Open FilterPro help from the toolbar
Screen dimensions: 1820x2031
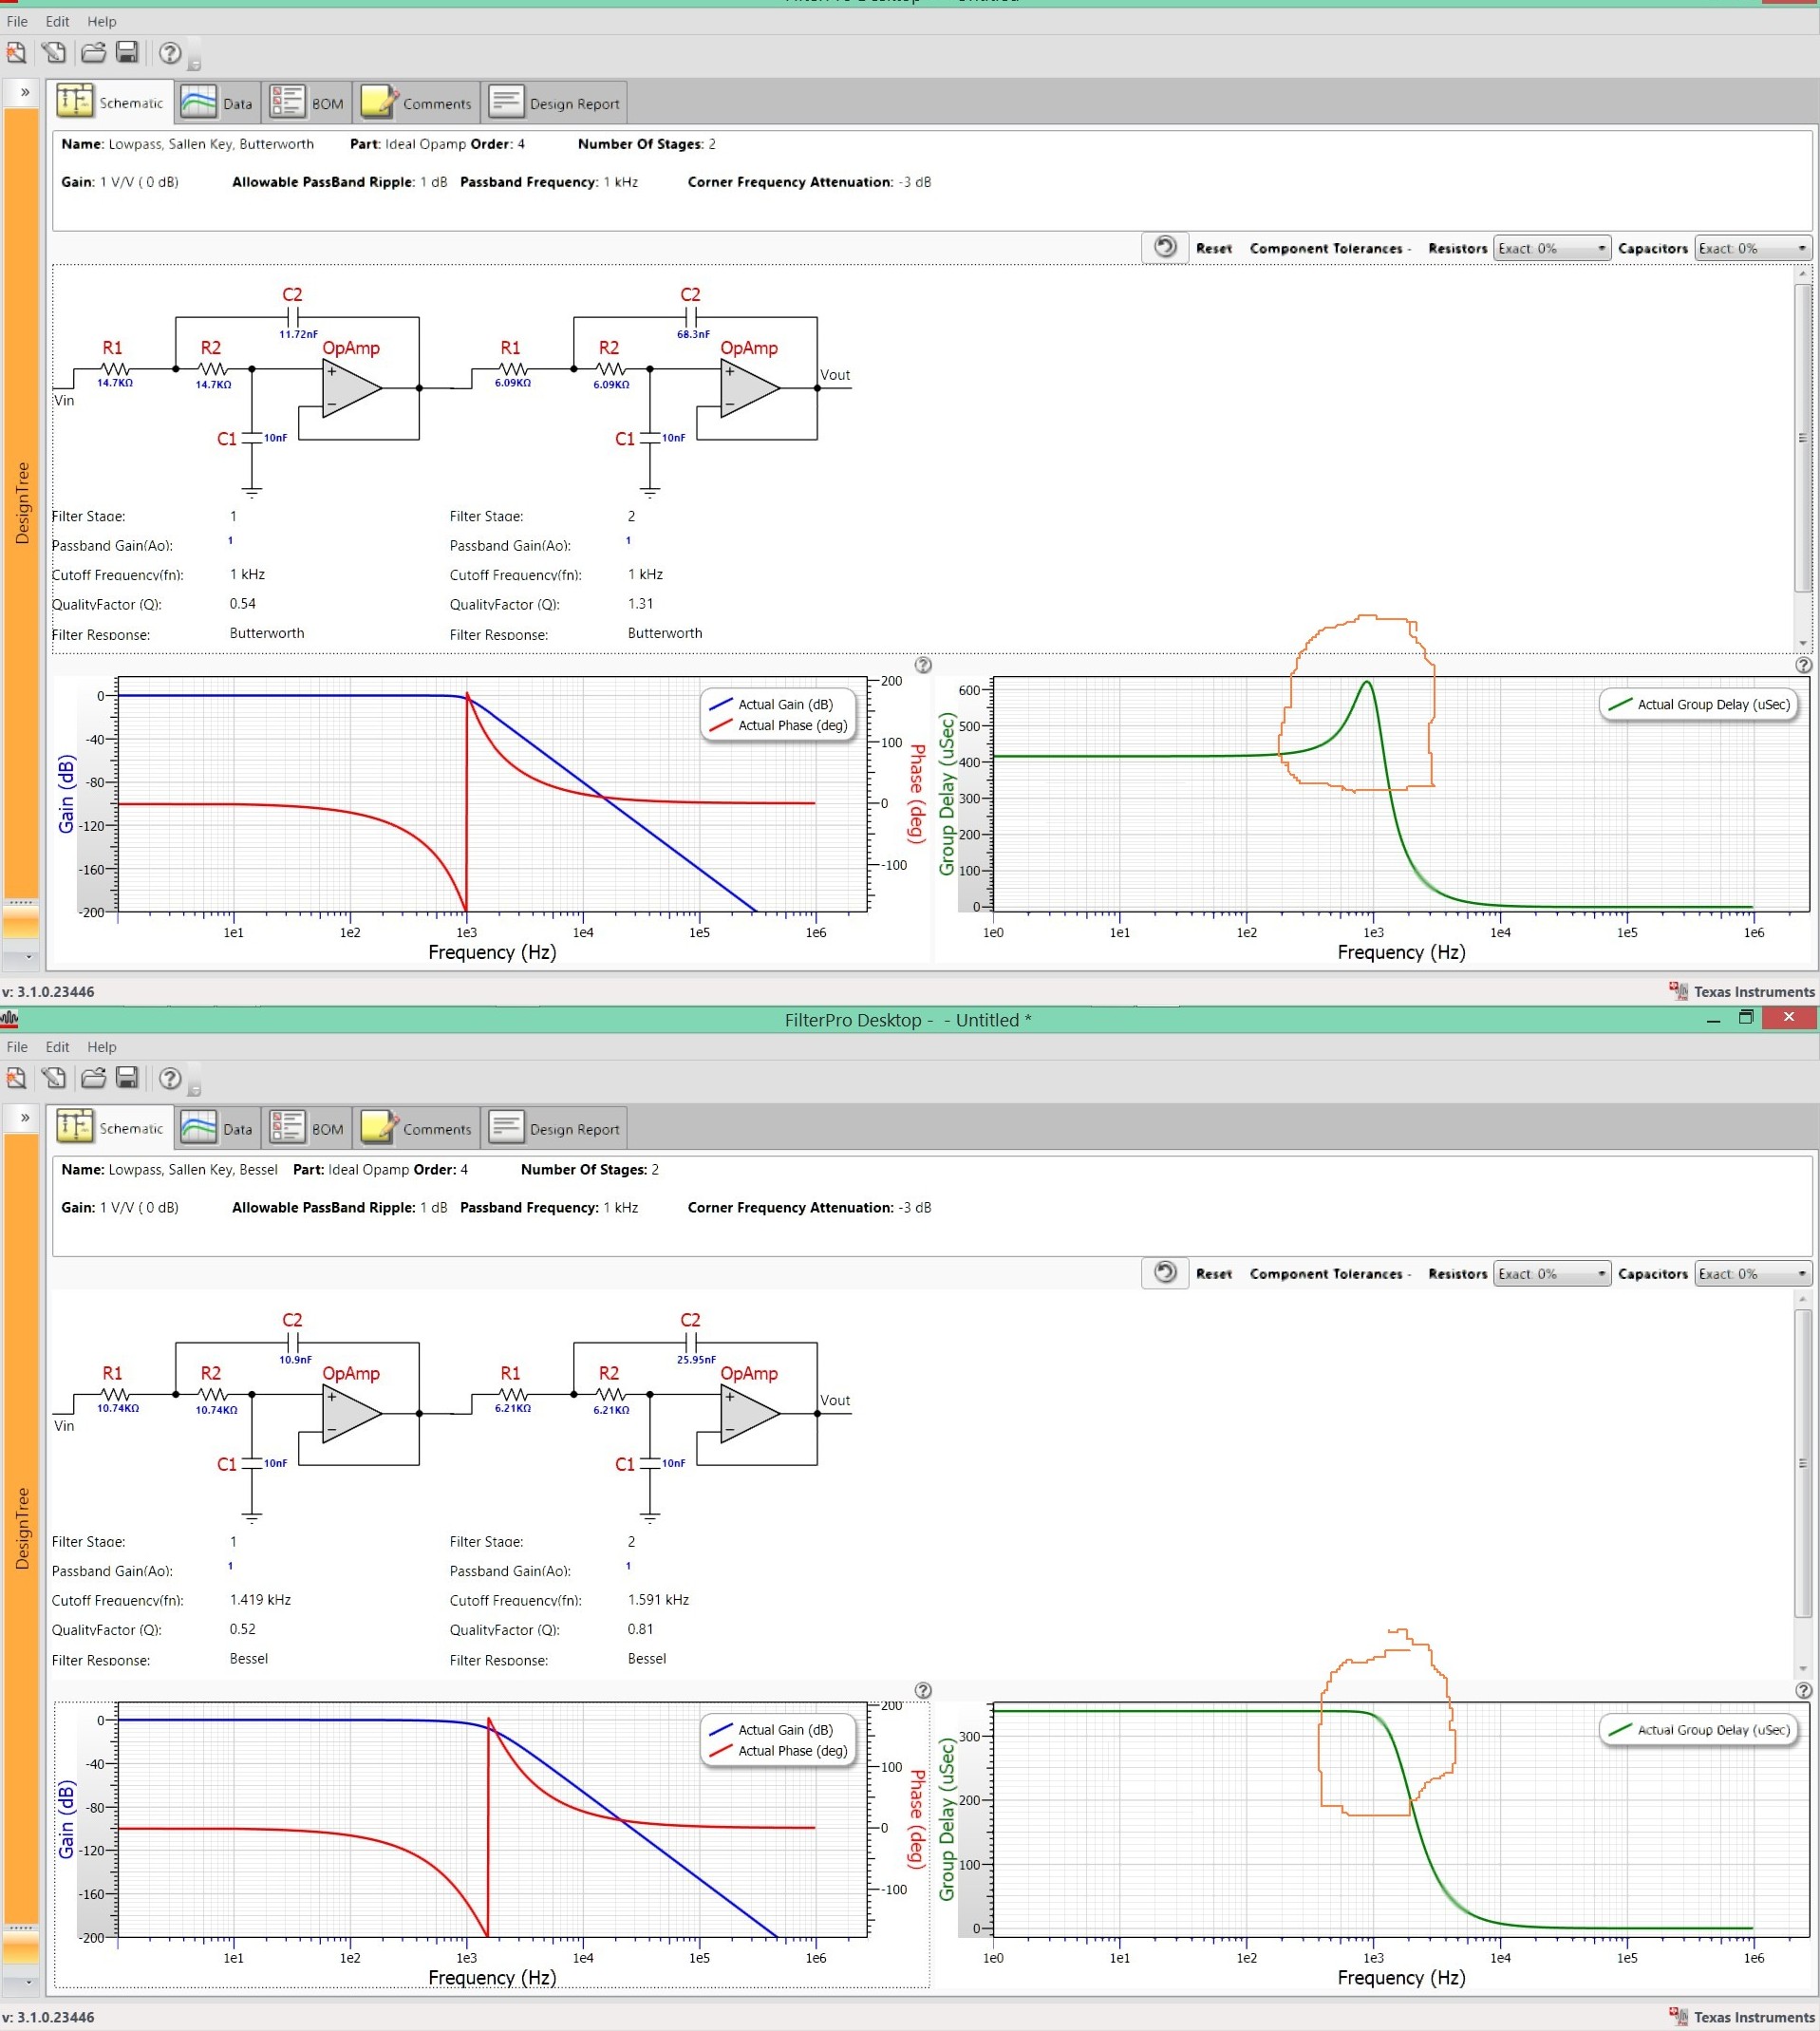(169, 55)
